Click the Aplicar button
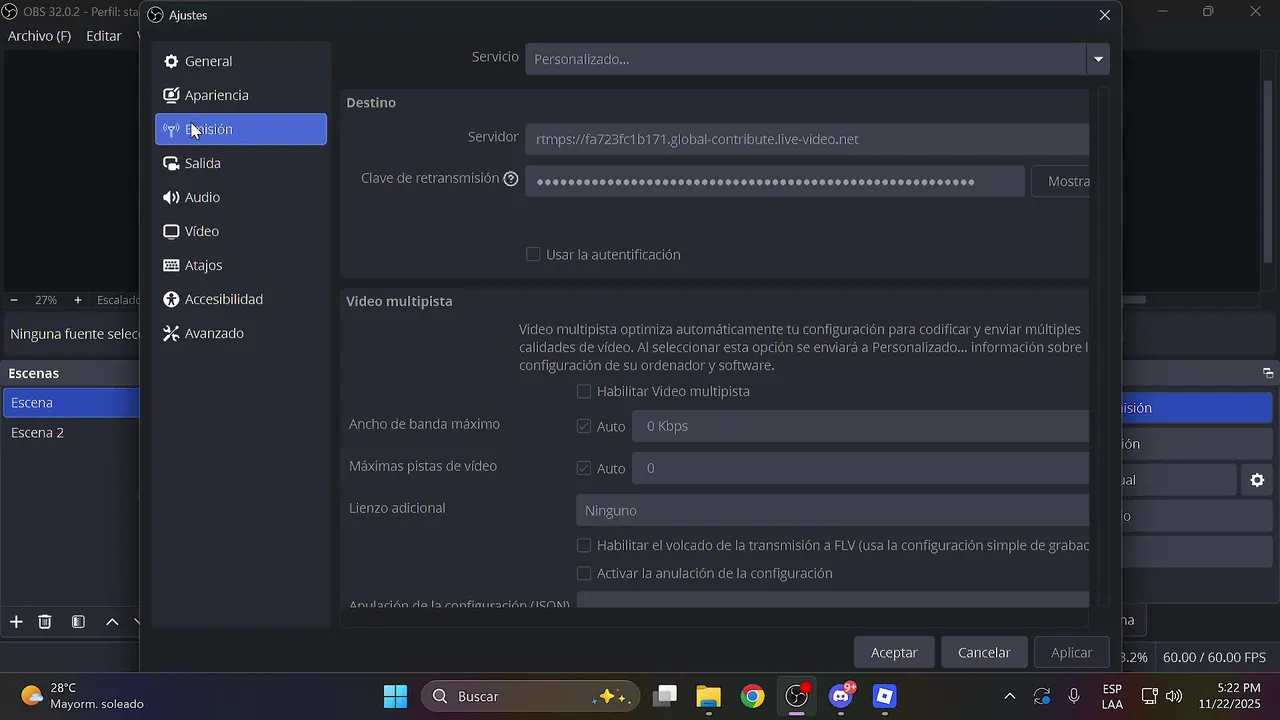 click(1071, 652)
